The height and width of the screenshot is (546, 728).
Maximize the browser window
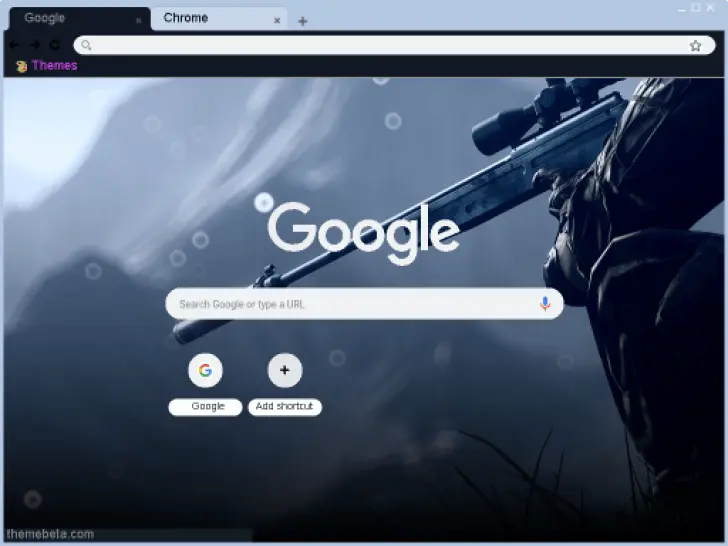(x=696, y=7)
